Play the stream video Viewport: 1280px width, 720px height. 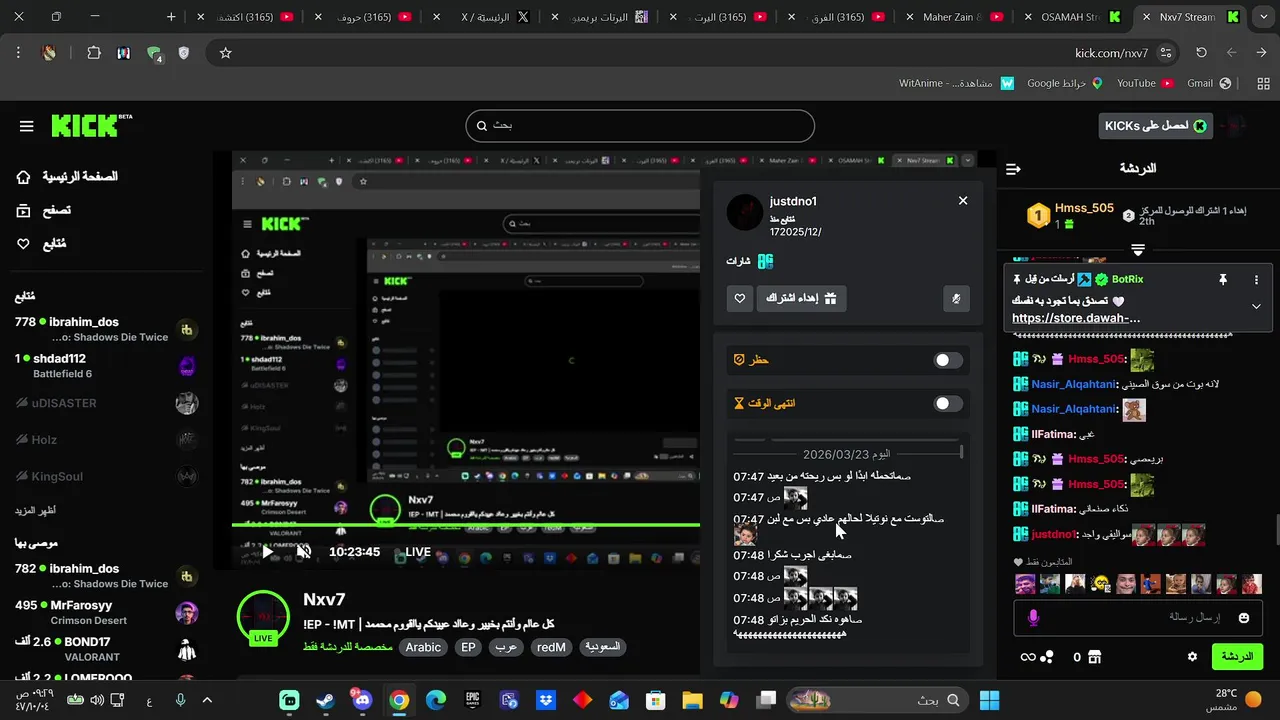267,551
